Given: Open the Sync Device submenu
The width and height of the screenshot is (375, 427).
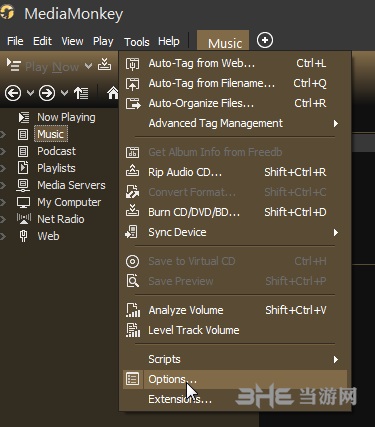Looking at the screenshot, I should click(235, 232).
